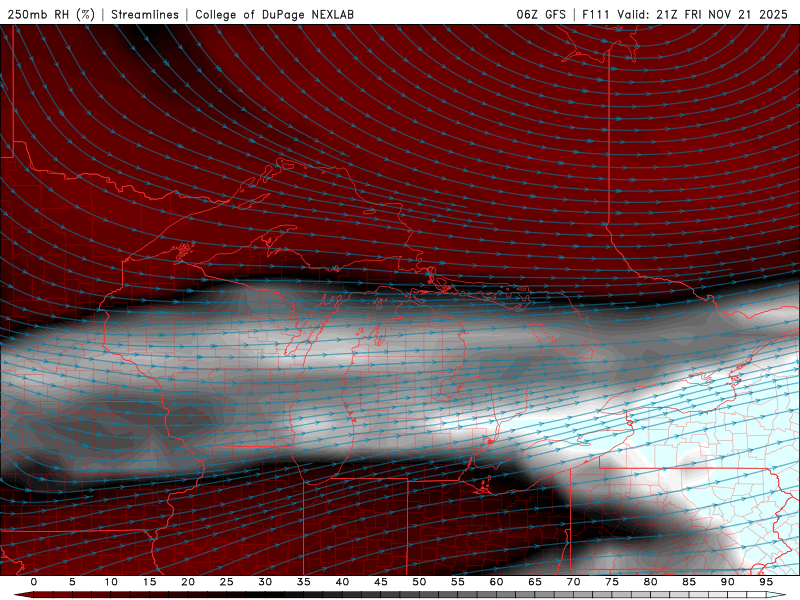Viewport: 800px width, 600px height.
Task: Click the 95 value on the color scale
Action: click(x=766, y=582)
